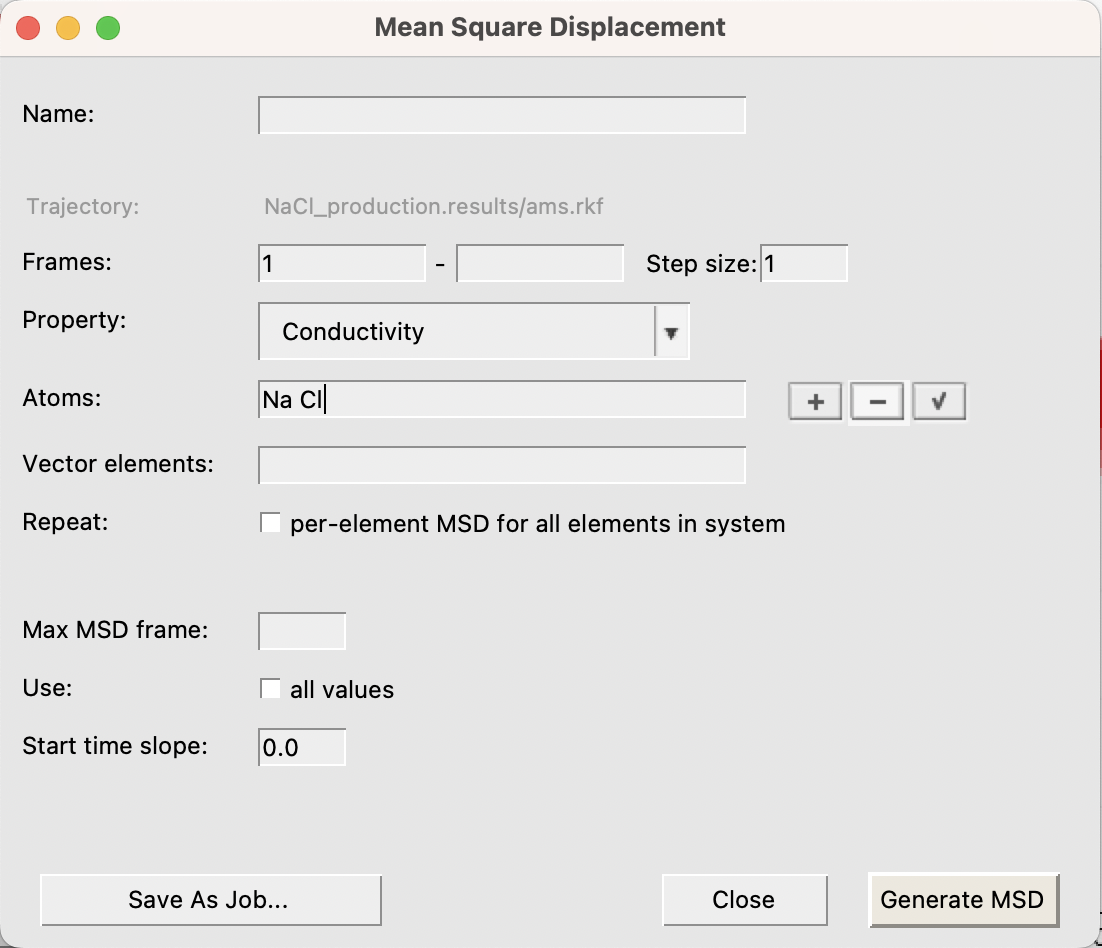Select the Step size field

pyautogui.click(x=804, y=264)
